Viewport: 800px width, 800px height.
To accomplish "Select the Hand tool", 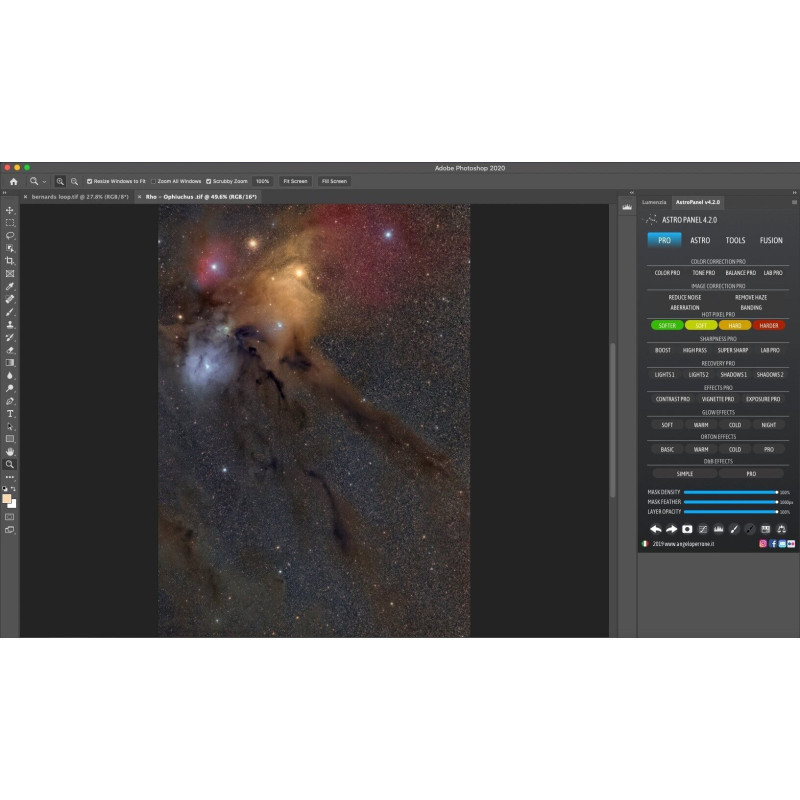I will click(10, 452).
